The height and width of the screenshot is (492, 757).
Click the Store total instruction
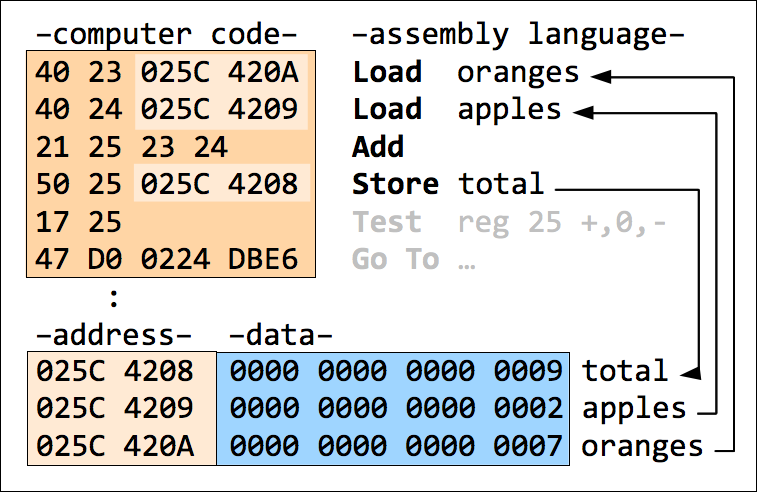pyautogui.click(x=448, y=184)
